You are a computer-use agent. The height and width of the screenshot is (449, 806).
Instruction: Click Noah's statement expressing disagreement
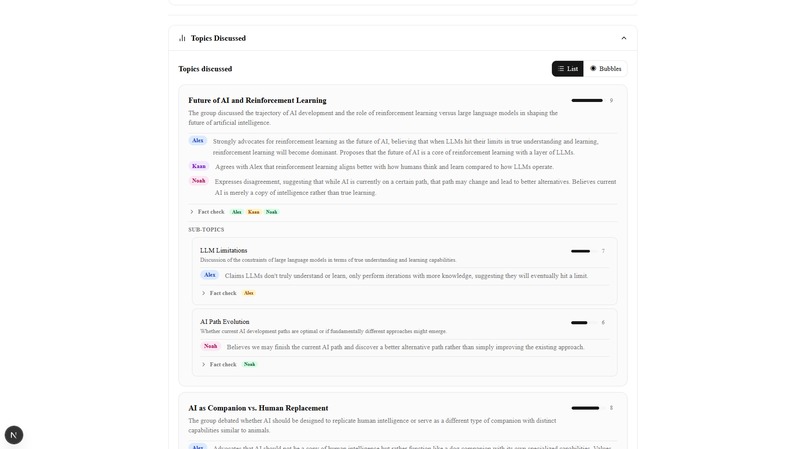click(415, 187)
